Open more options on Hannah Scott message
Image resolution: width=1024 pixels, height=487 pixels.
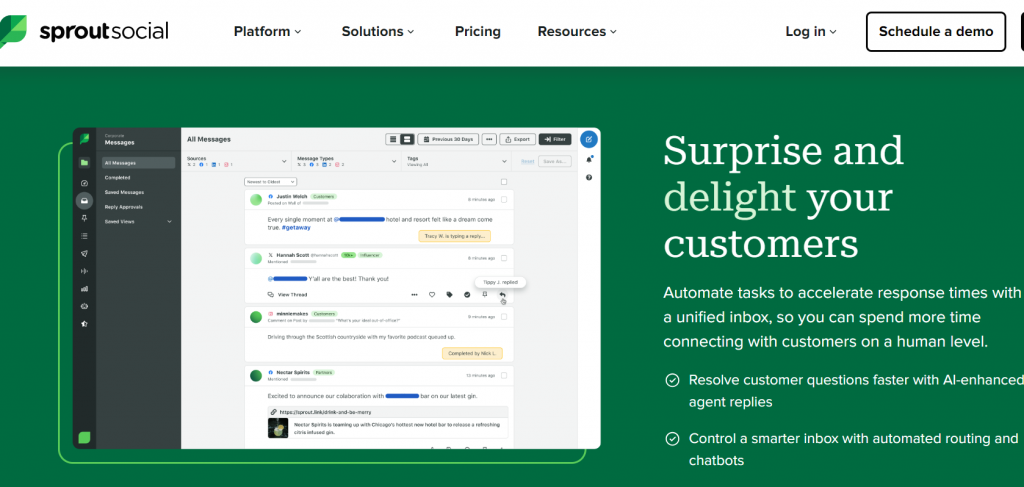point(414,294)
